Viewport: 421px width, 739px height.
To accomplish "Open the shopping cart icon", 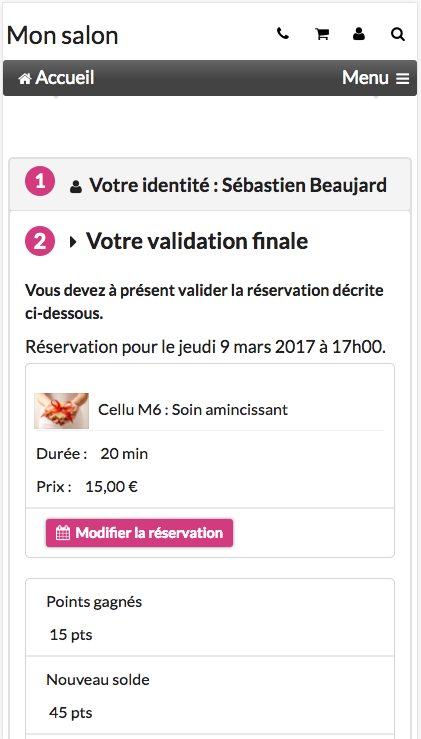I will click(x=322, y=34).
